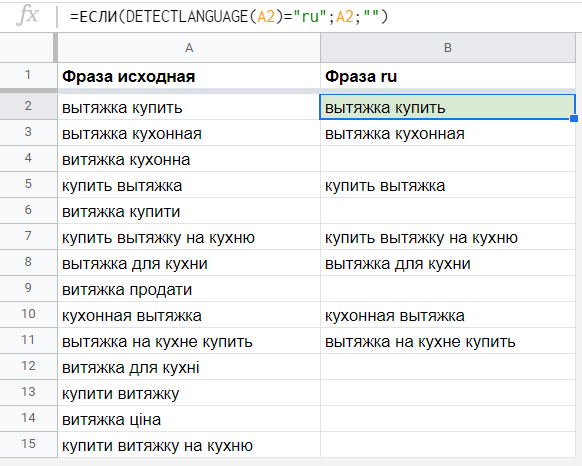Select column B header

(448, 48)
